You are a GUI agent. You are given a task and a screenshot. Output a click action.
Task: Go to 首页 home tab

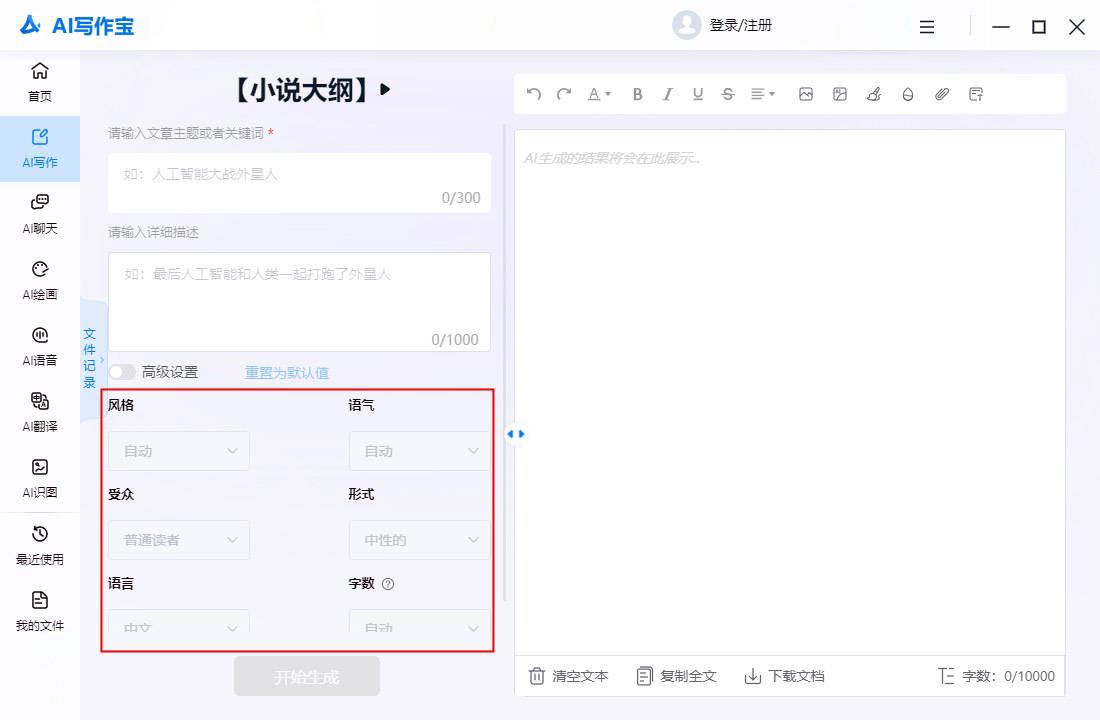coord(39,82)
